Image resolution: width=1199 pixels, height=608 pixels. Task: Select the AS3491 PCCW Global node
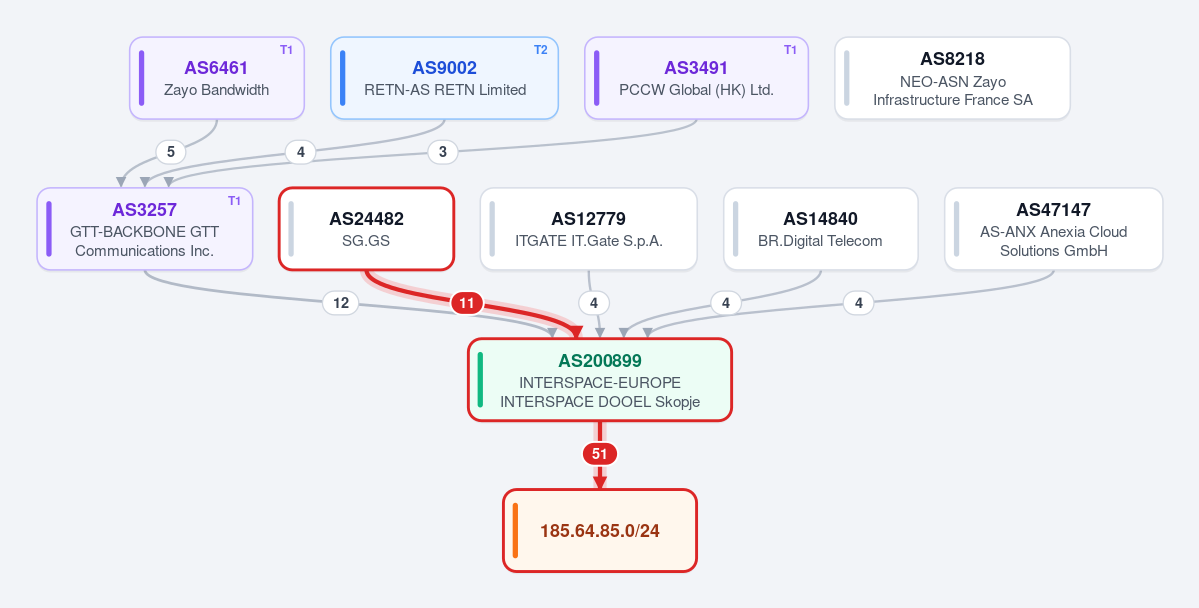[x=696, y=78]
